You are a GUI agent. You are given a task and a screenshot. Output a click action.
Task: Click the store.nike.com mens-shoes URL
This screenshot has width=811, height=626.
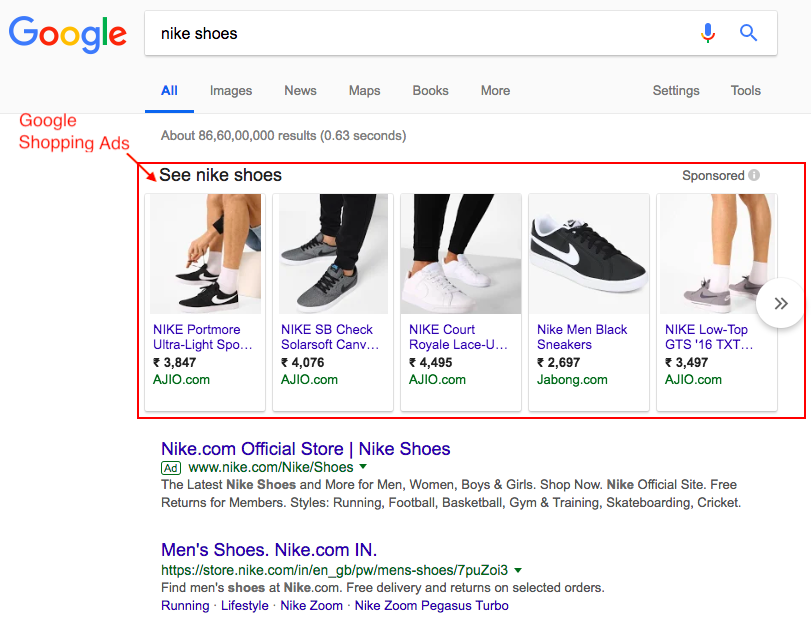[x=334, y=570]
